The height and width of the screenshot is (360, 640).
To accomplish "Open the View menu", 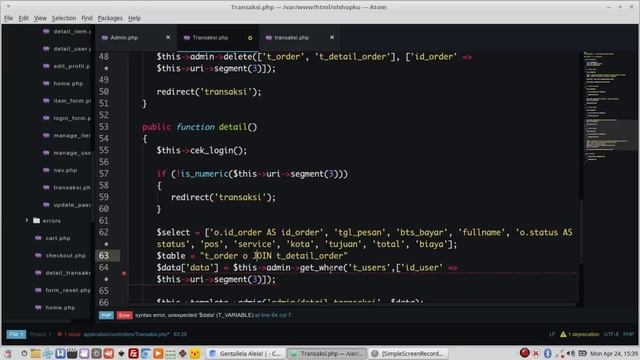I will pyautogui.click(x=40, y=18).
